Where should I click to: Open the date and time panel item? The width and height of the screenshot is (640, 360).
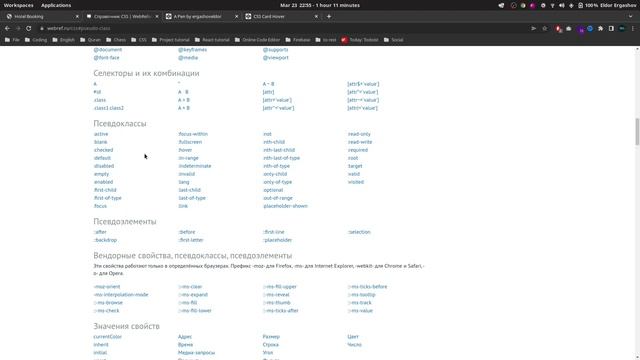pyautogui.click(x=320, y=5)
